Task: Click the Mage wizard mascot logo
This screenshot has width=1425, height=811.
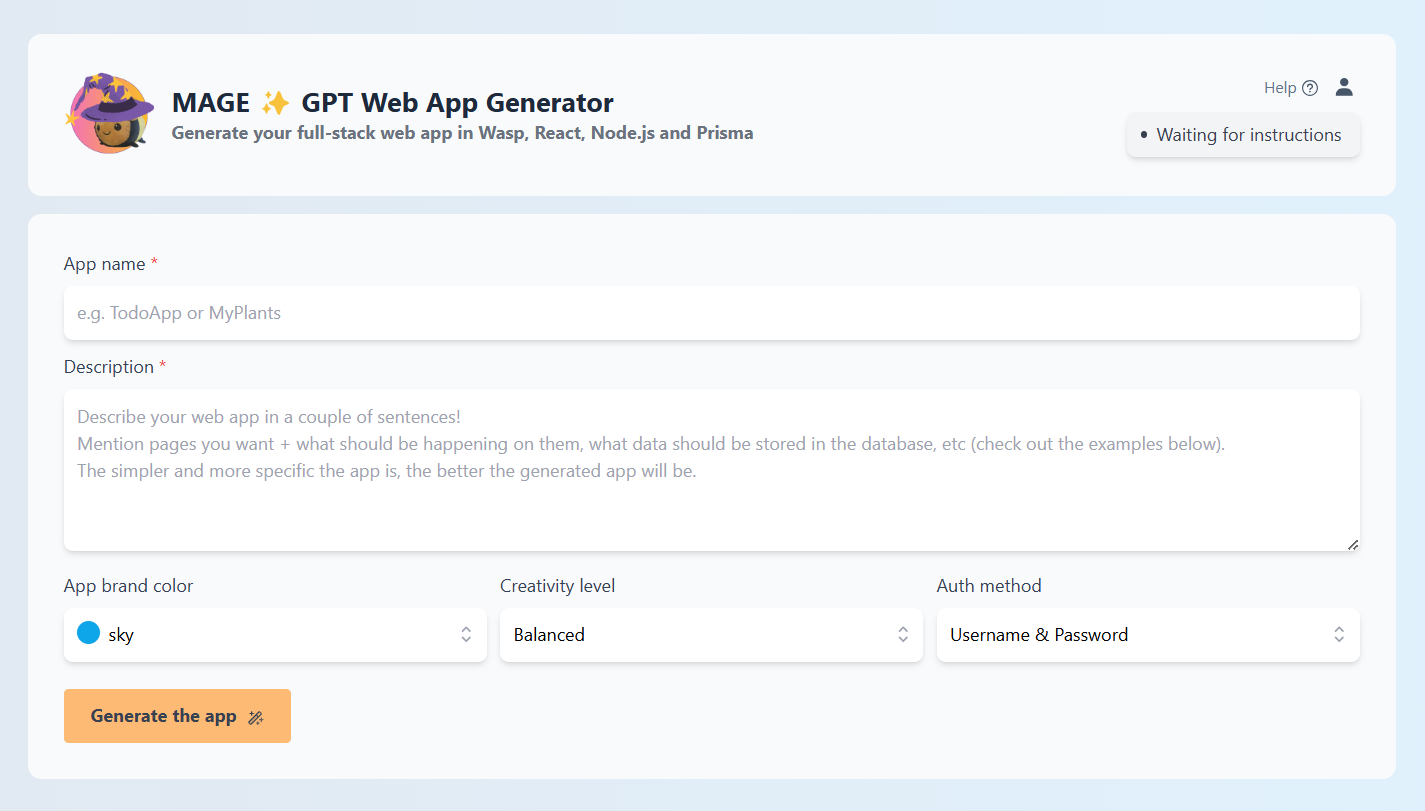Action: (110, 113)
